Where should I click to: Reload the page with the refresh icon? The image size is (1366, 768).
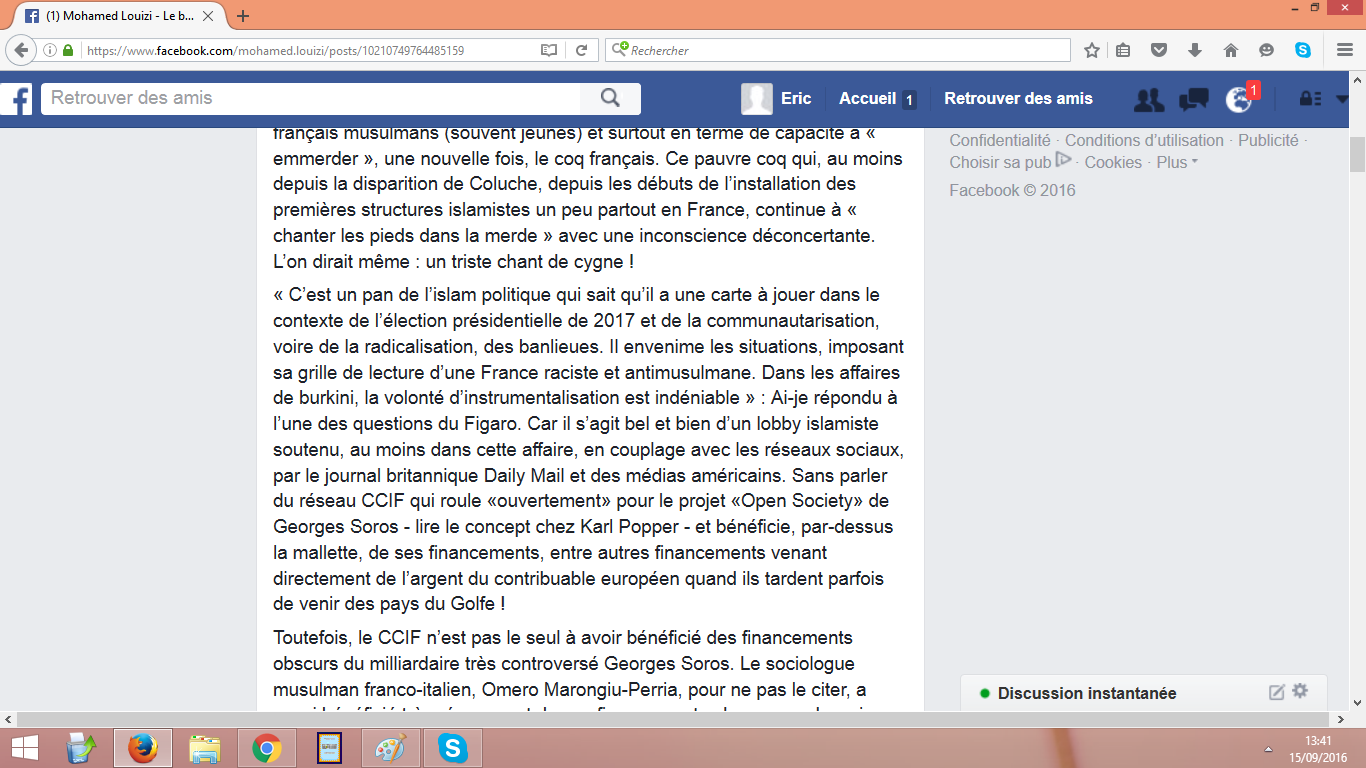[581, 50]
